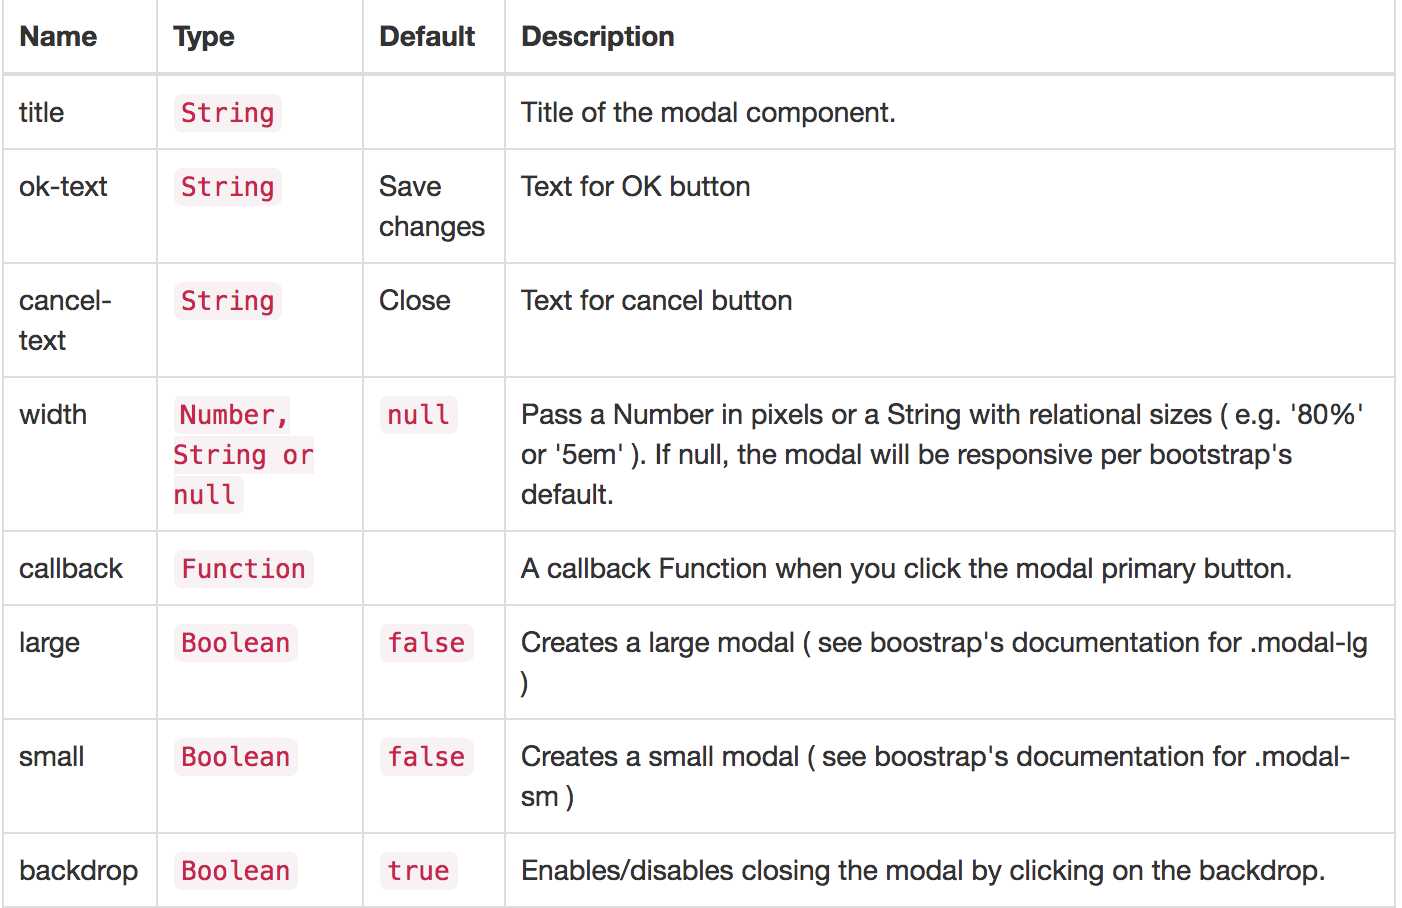Image resolution: width=1402 pixels, height=908 pixels.
Task: Click the 'backdrop' property name
Action: click(78, 871)
